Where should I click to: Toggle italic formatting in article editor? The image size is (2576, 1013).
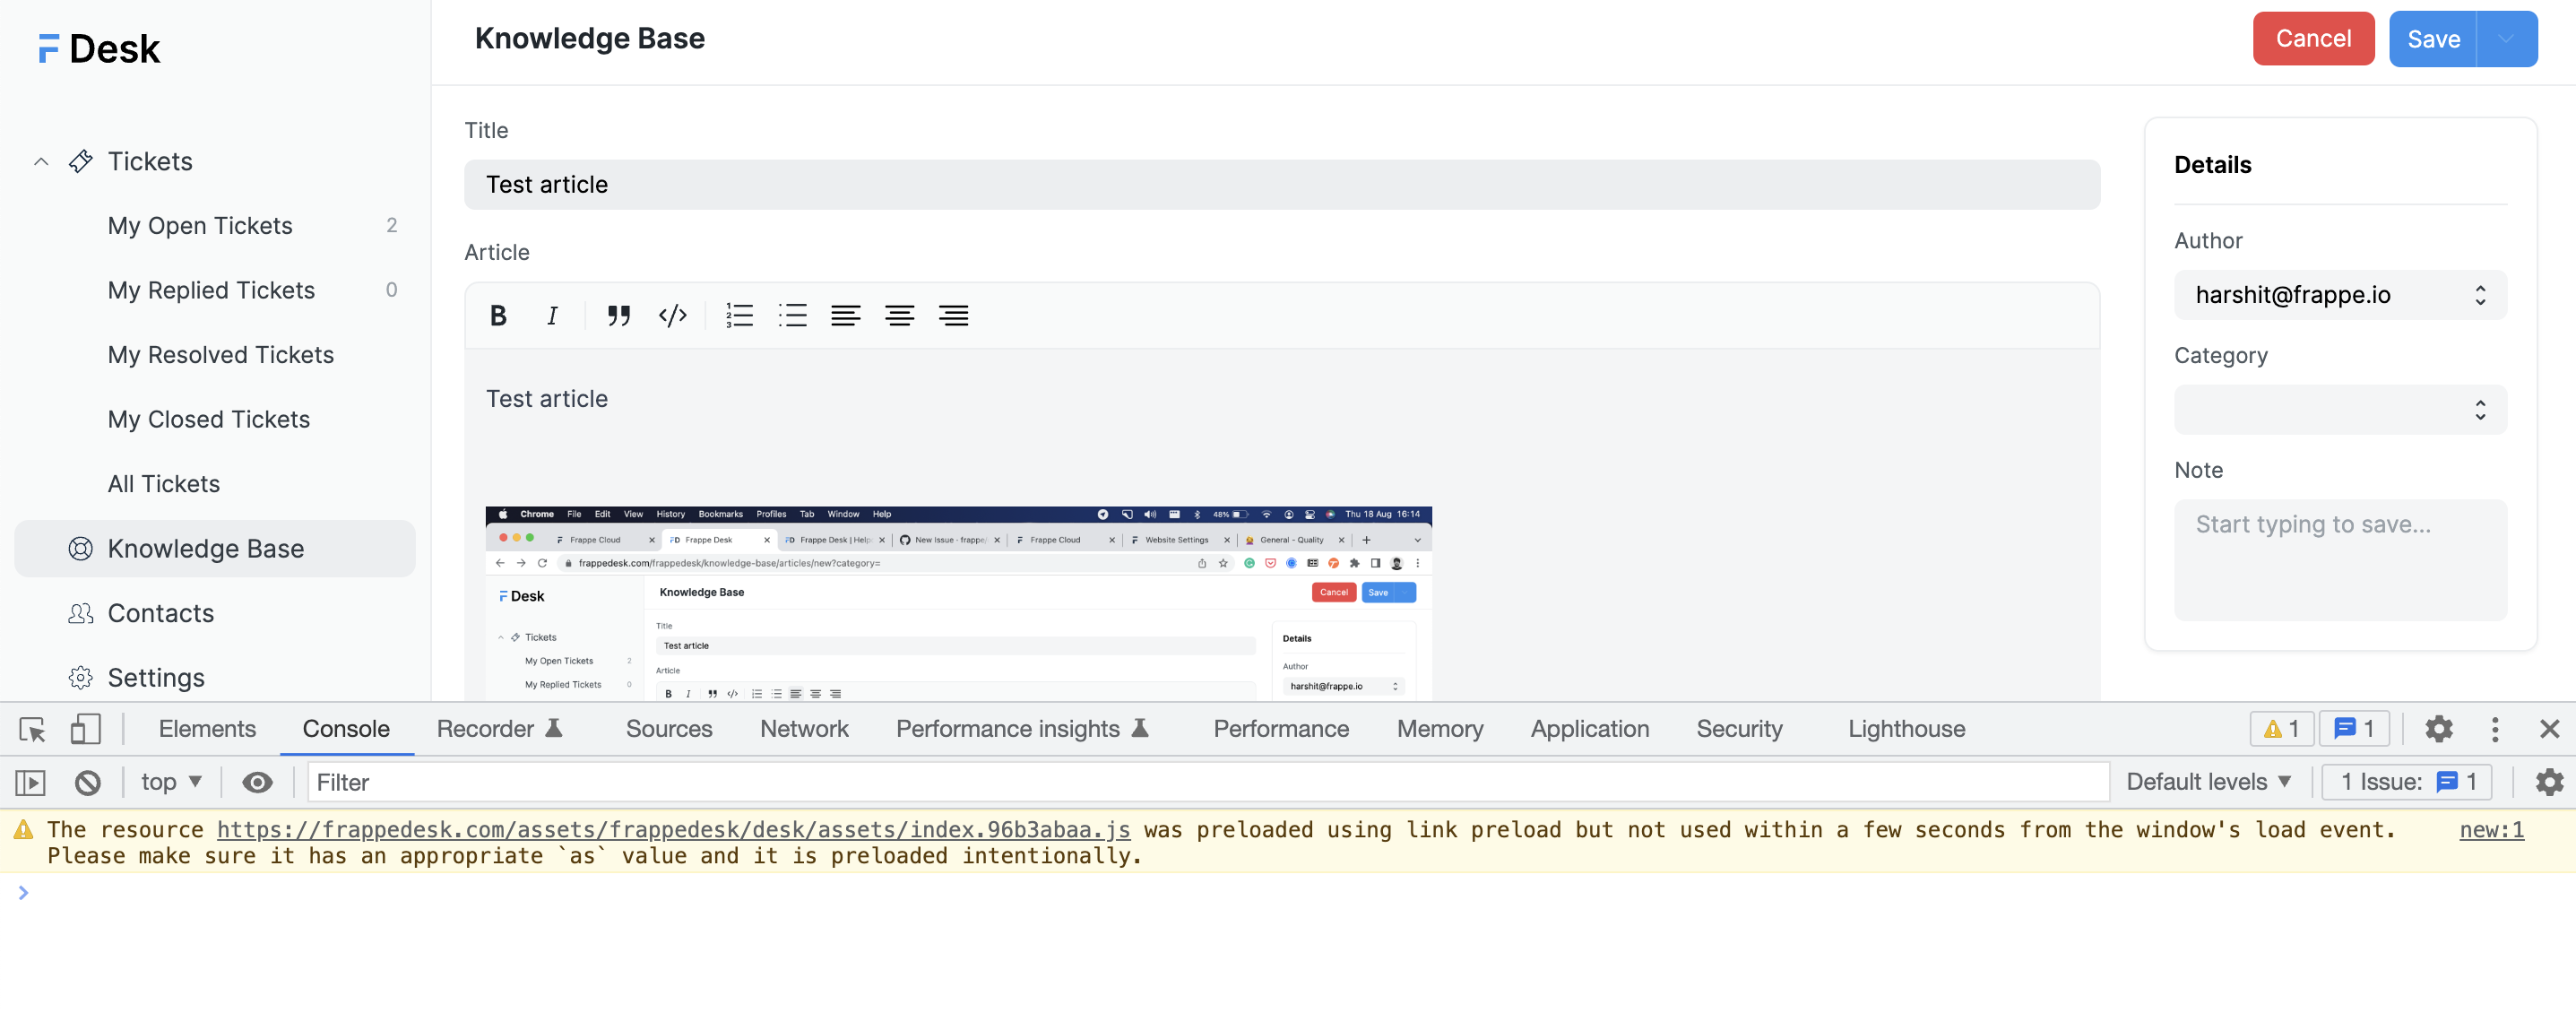point(552,316)
